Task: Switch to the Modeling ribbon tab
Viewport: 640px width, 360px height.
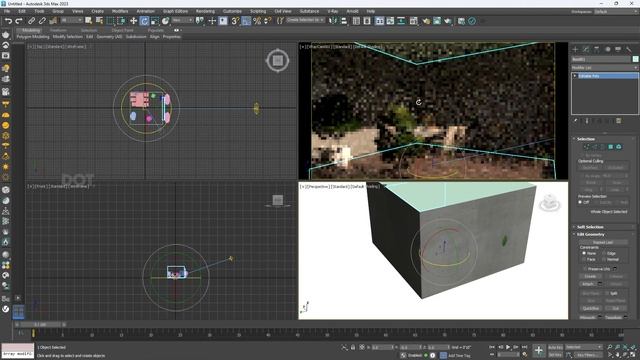Action: [x=31, y=30]
